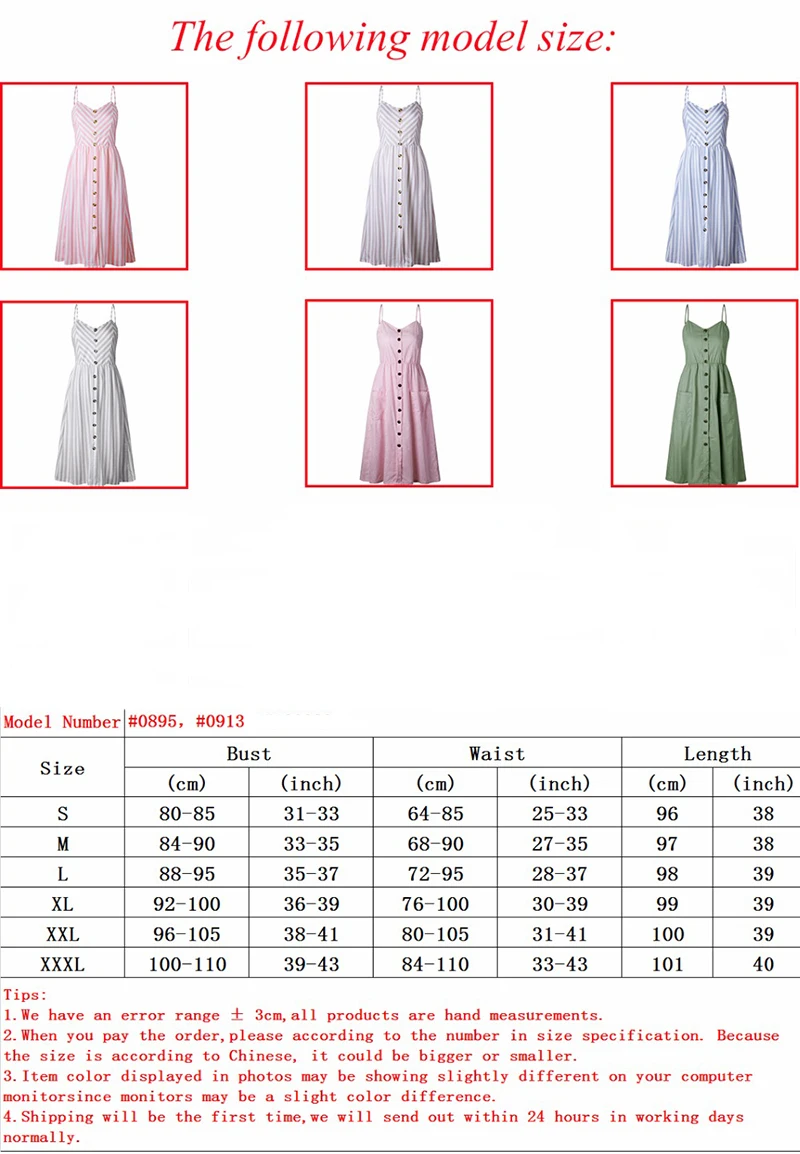The height and width of the screenshot is (1154, 800).
Task: Click waist value "72-95"
Action: coord(436,874)
